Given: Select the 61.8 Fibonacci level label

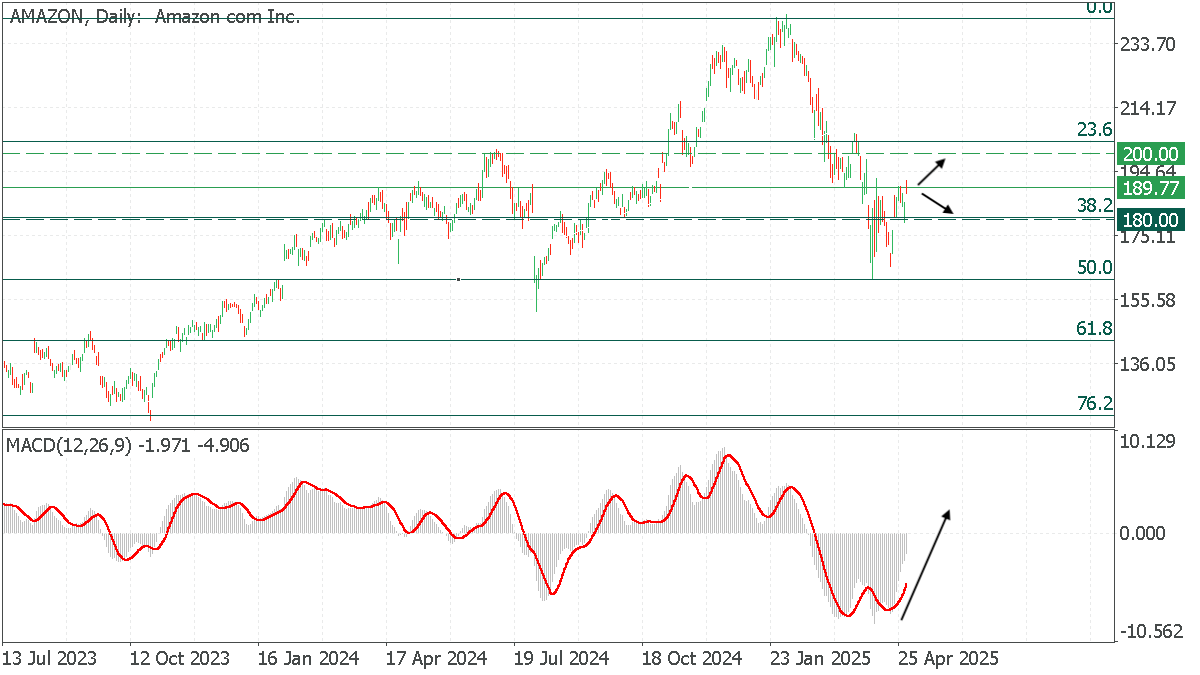Looking at the screenshot, I should tap(1094, 328).
